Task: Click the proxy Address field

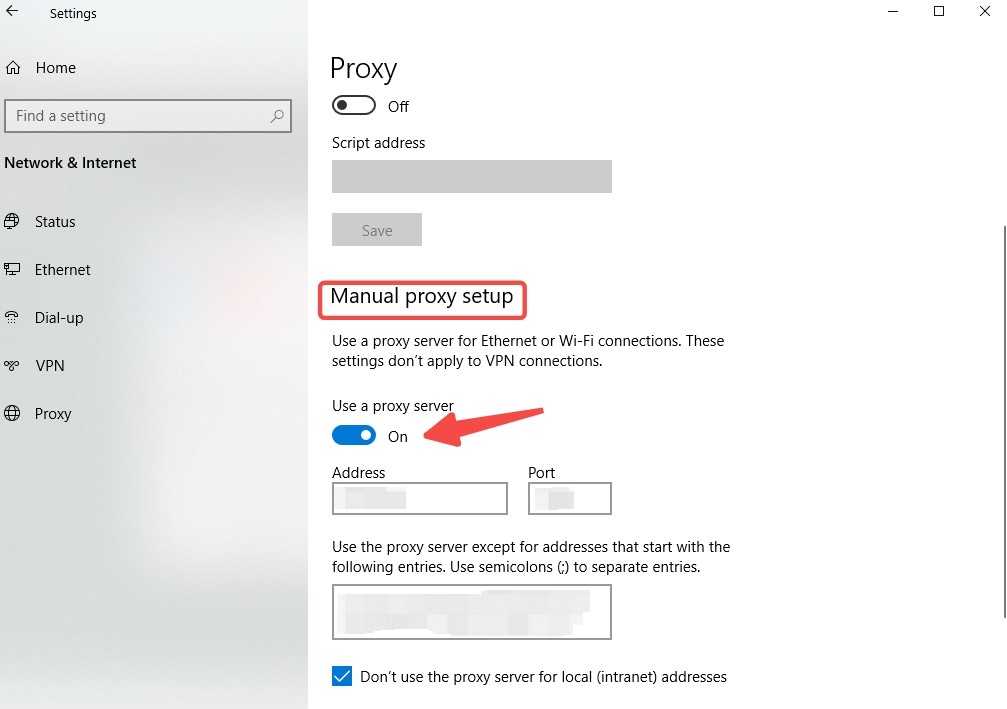Action: 420,498
